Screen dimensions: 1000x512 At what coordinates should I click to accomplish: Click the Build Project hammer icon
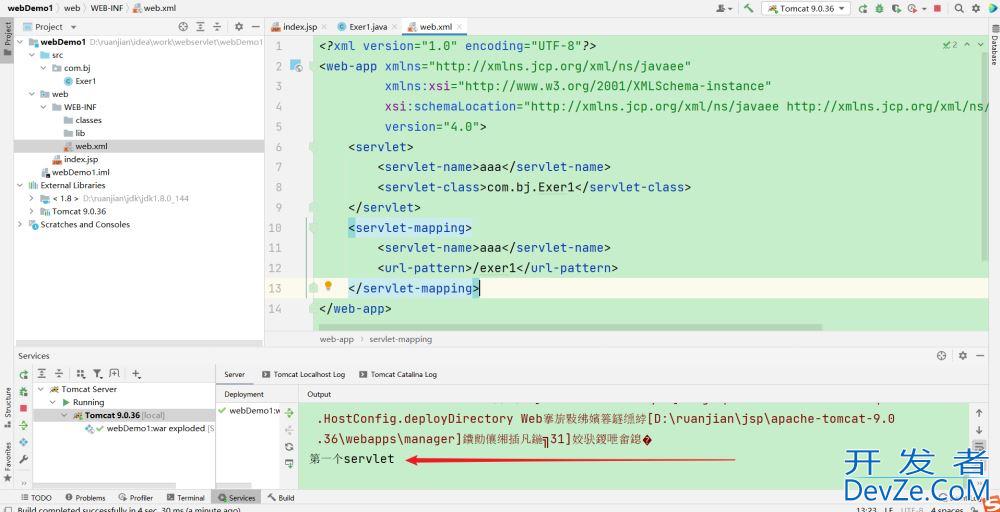point(749,8)
